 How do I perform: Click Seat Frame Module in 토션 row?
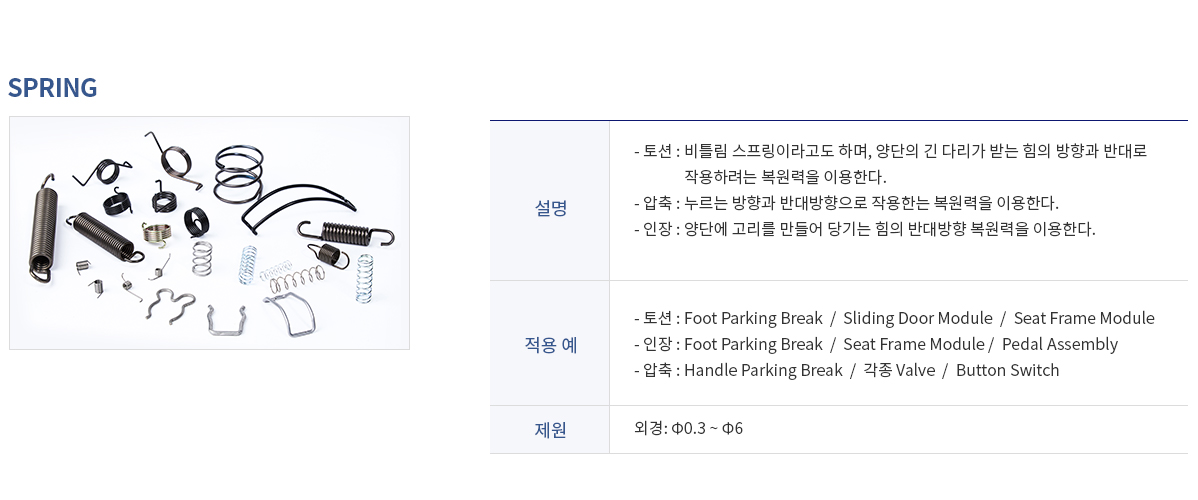pos(1084,318)
